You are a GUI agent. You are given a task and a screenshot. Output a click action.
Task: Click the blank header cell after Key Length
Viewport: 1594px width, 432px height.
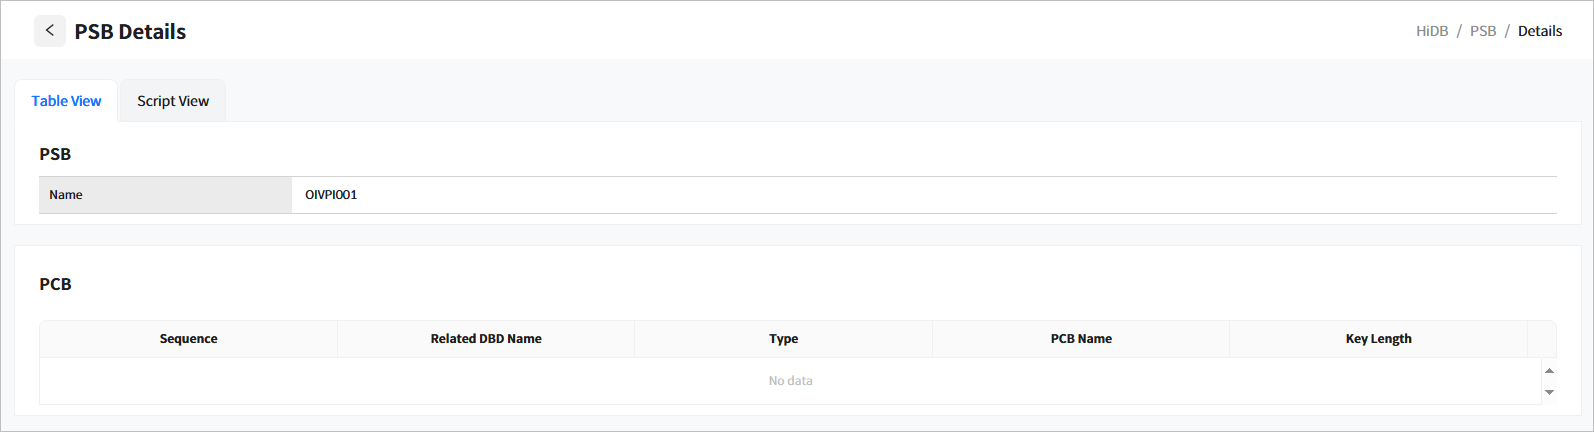click(x=1541, y=339)
